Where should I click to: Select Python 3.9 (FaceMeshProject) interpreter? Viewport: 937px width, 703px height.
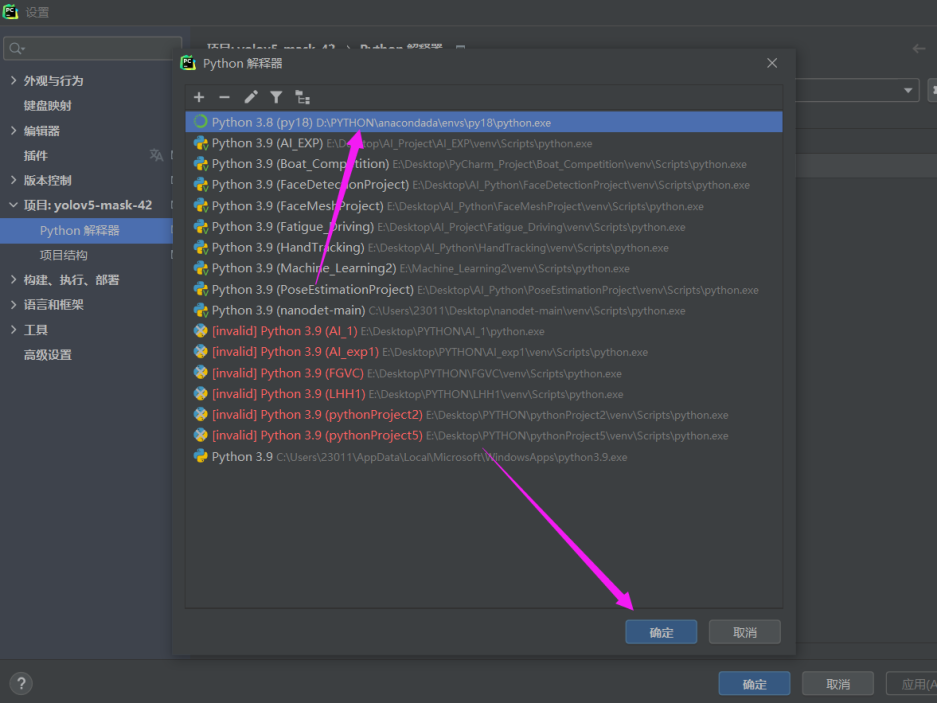coord(483,206)
